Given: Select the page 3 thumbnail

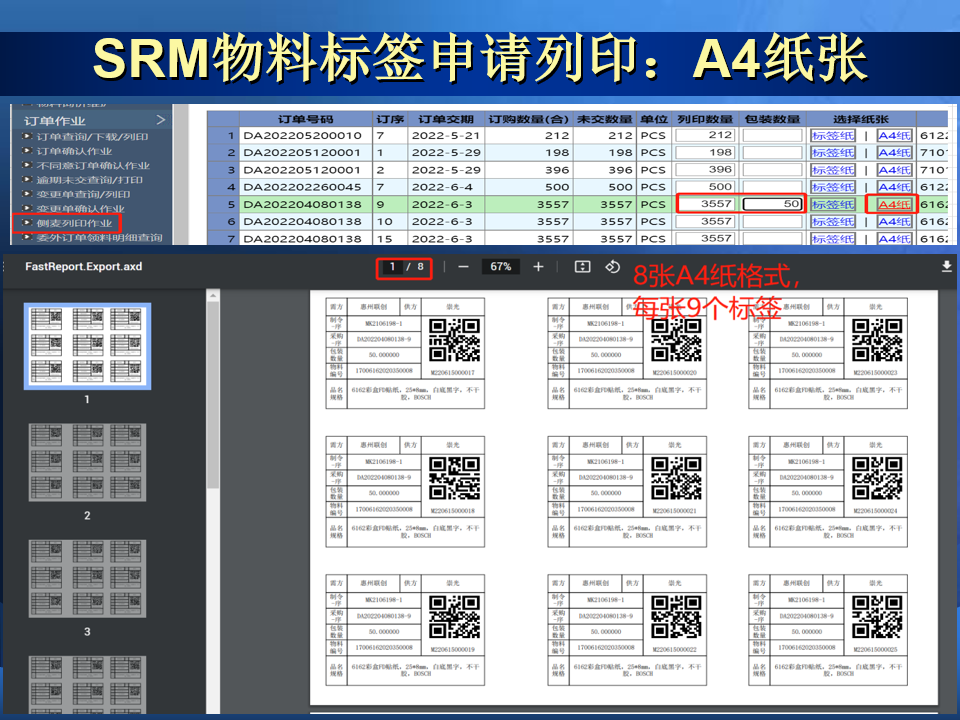Looking at the screenshot, I should (x=87, y=579).
